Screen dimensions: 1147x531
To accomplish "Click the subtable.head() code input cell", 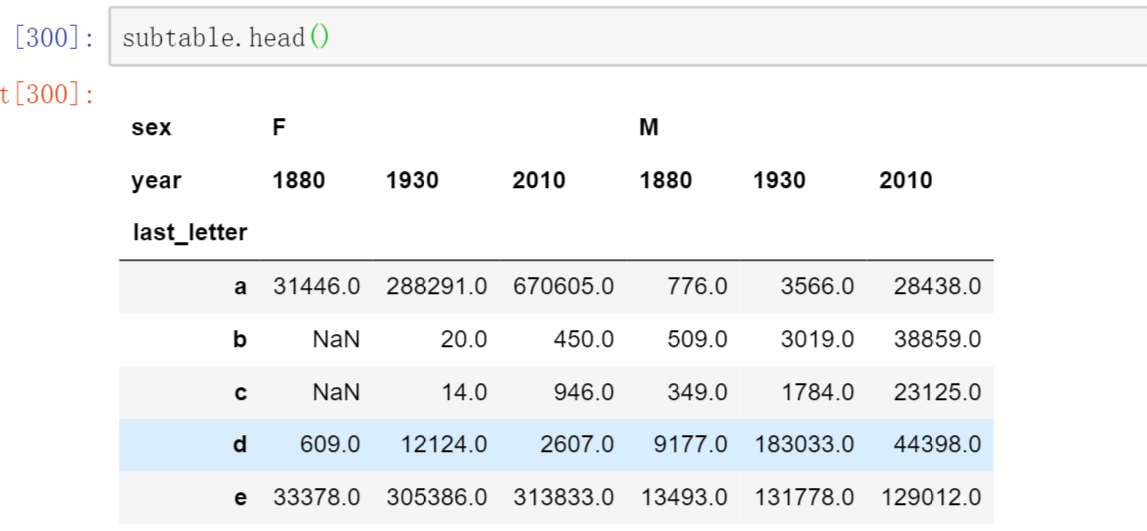I will point(628,37).
